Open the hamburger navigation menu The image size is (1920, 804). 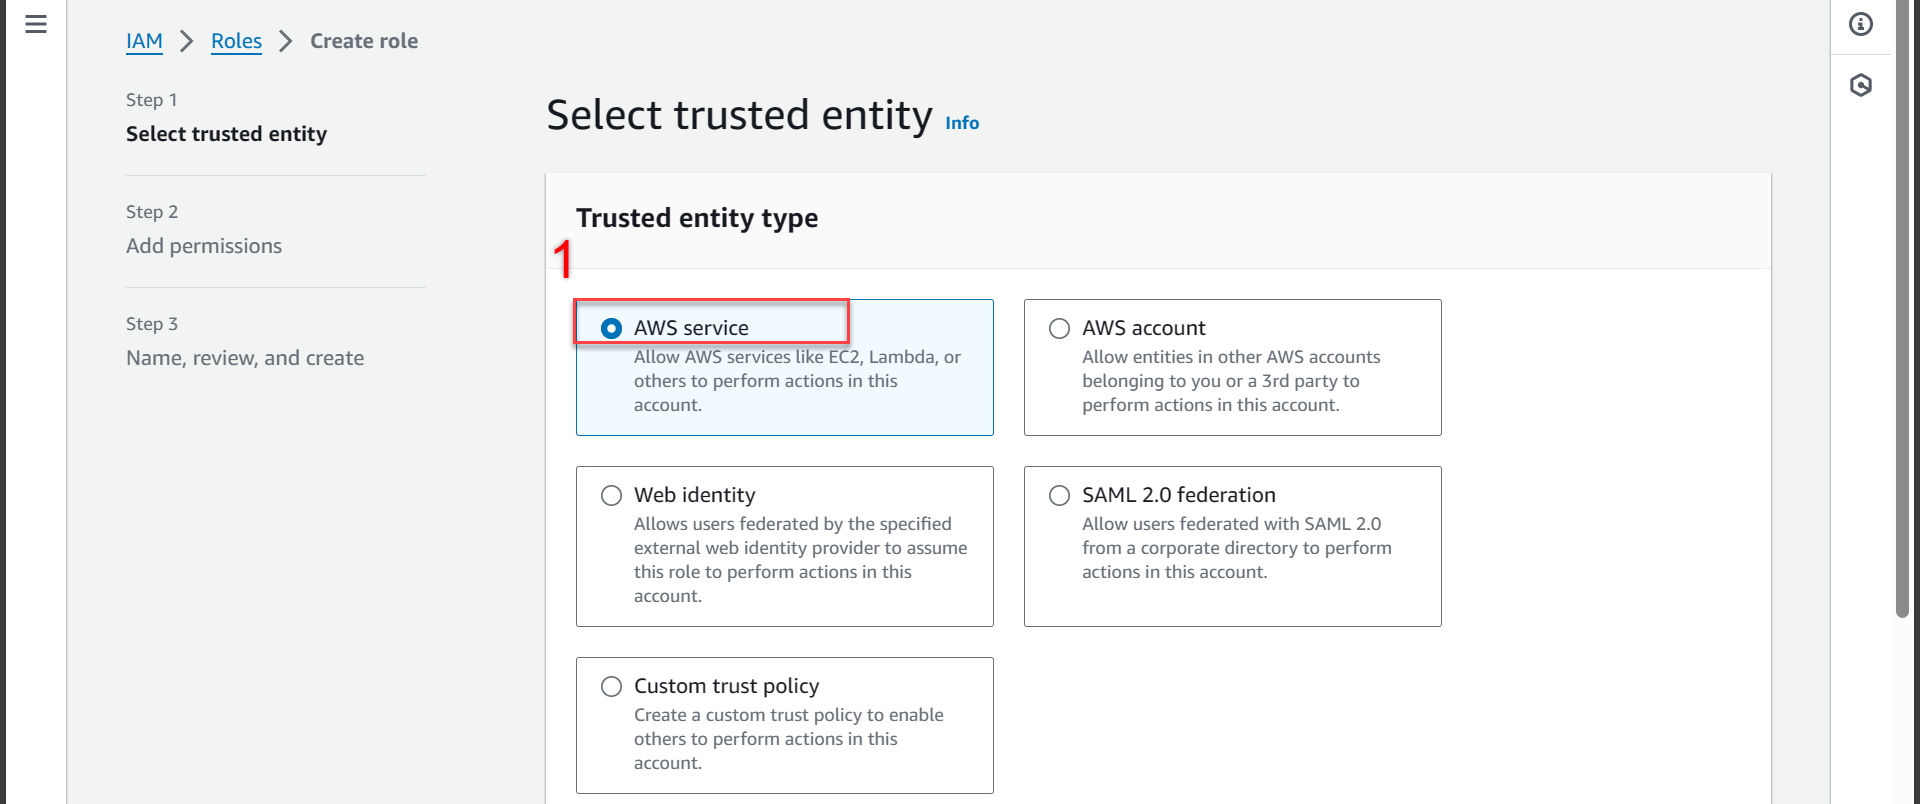pyautogui.click(x=36, y=24)
